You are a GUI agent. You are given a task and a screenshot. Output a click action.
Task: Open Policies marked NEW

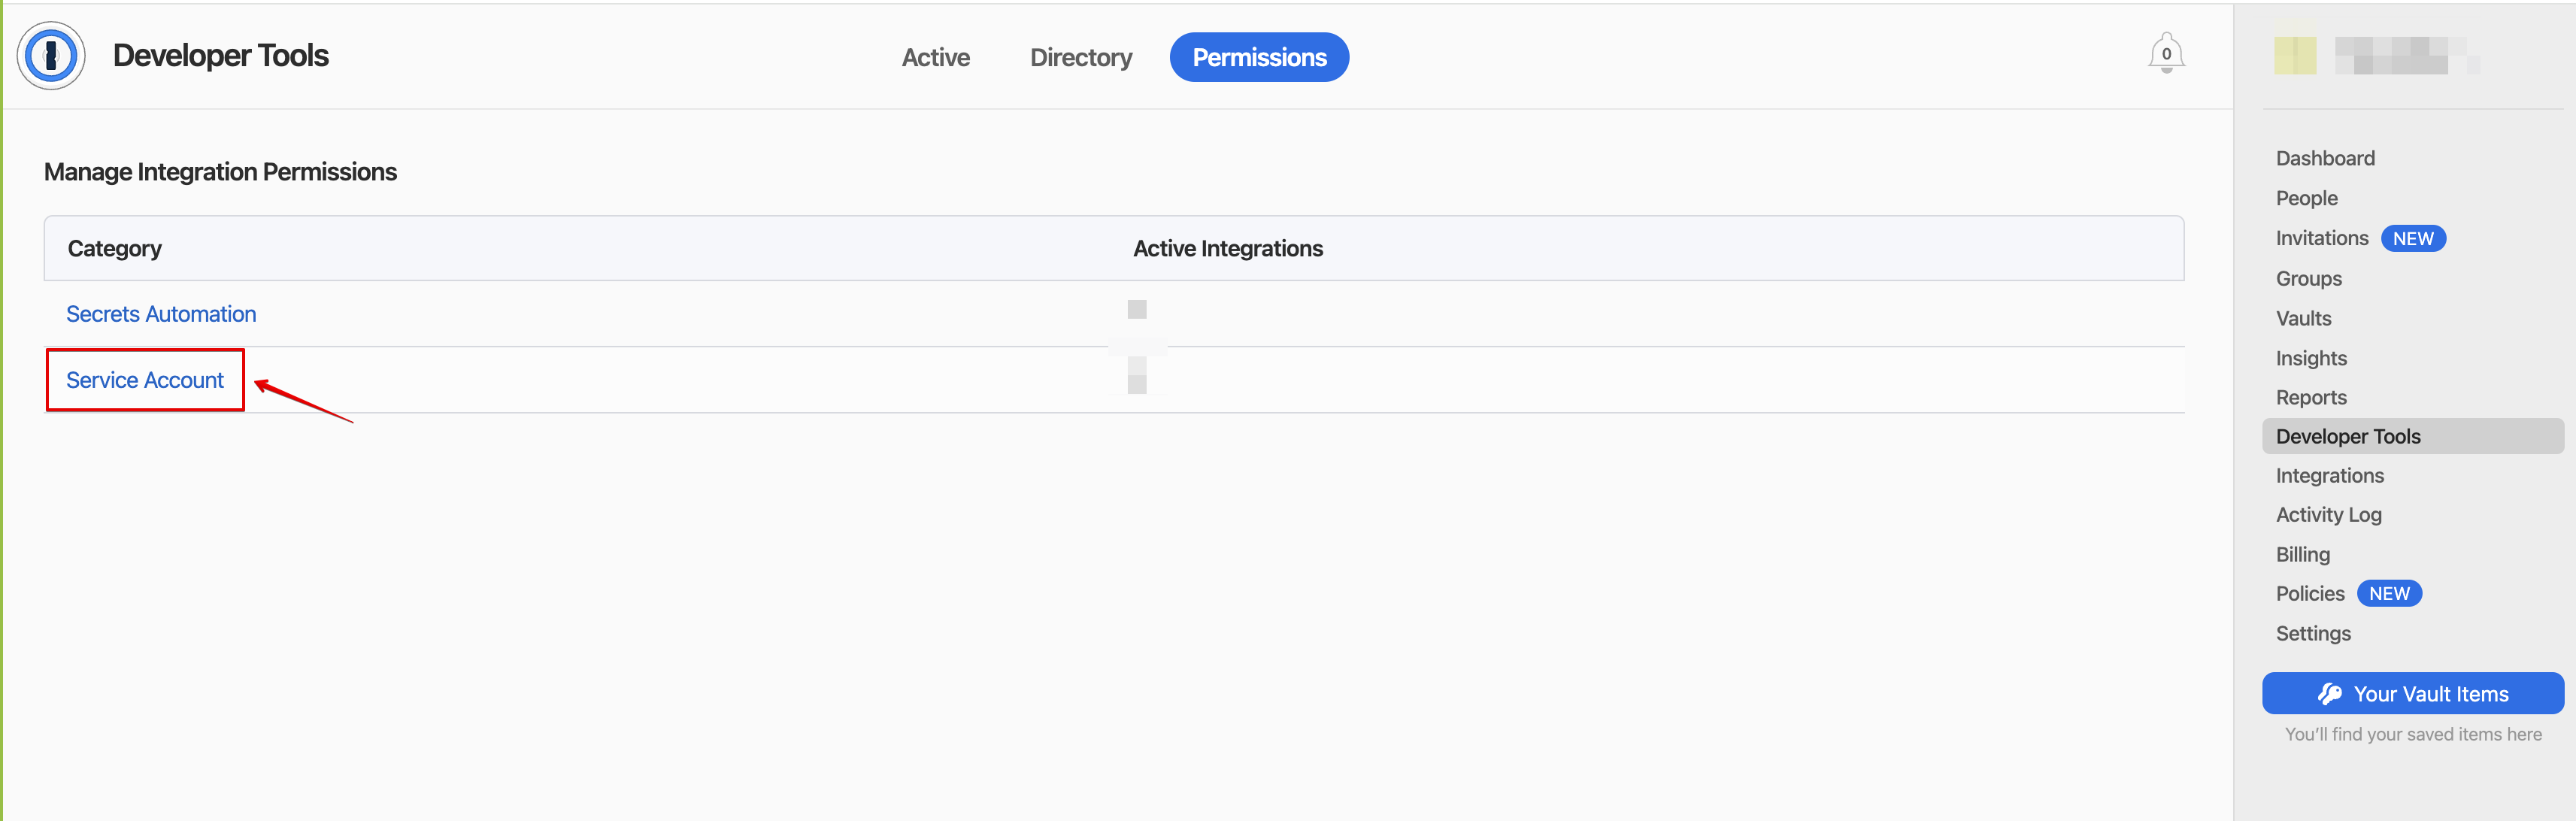point(2310,593)
